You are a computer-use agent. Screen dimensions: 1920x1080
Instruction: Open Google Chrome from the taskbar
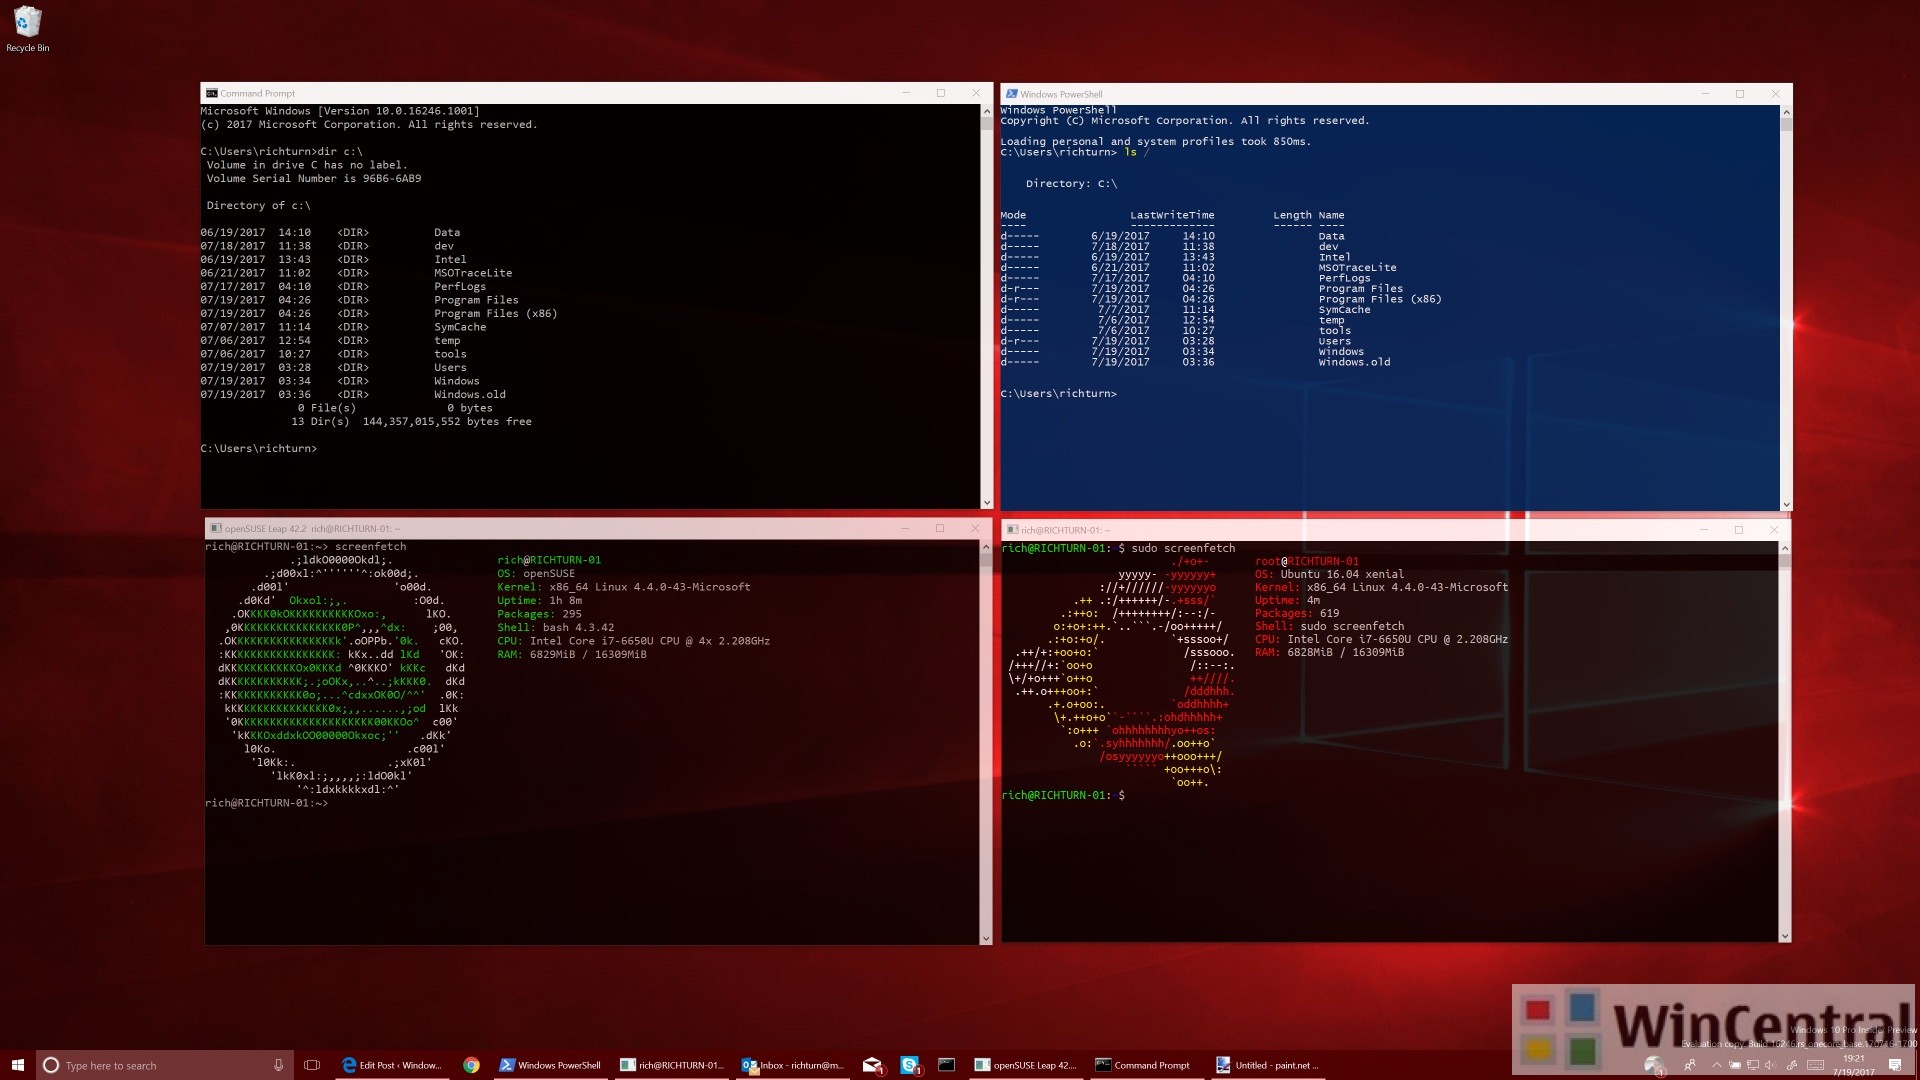[x=471, y=1065]
